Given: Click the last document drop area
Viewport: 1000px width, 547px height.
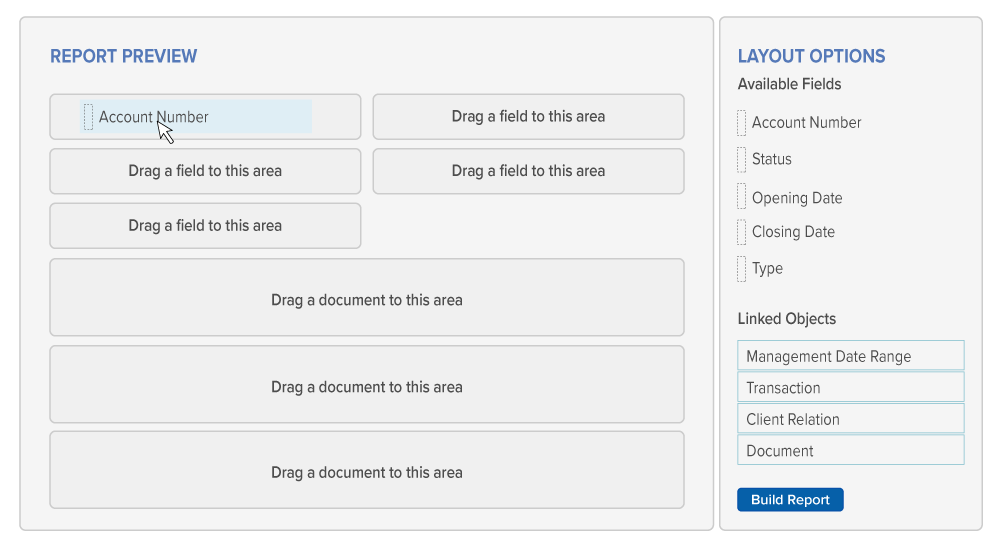Looking at the screenshot, I should 366,472.
